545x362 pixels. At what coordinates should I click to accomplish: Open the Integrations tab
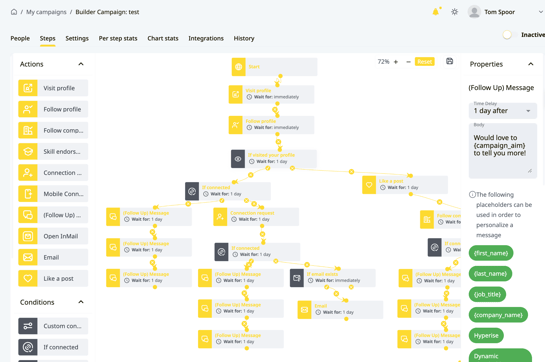coord(206,38)
